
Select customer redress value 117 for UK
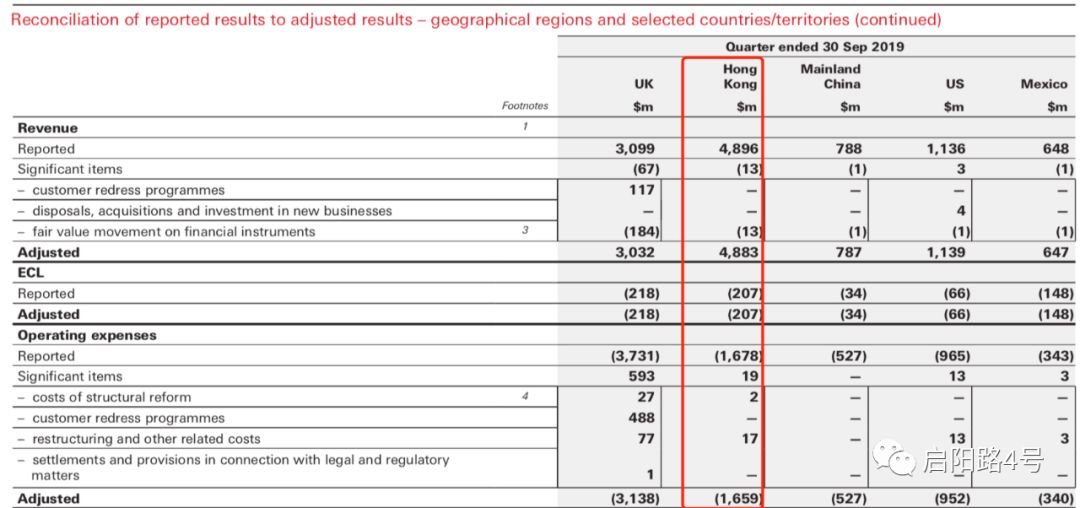point(640,189)
